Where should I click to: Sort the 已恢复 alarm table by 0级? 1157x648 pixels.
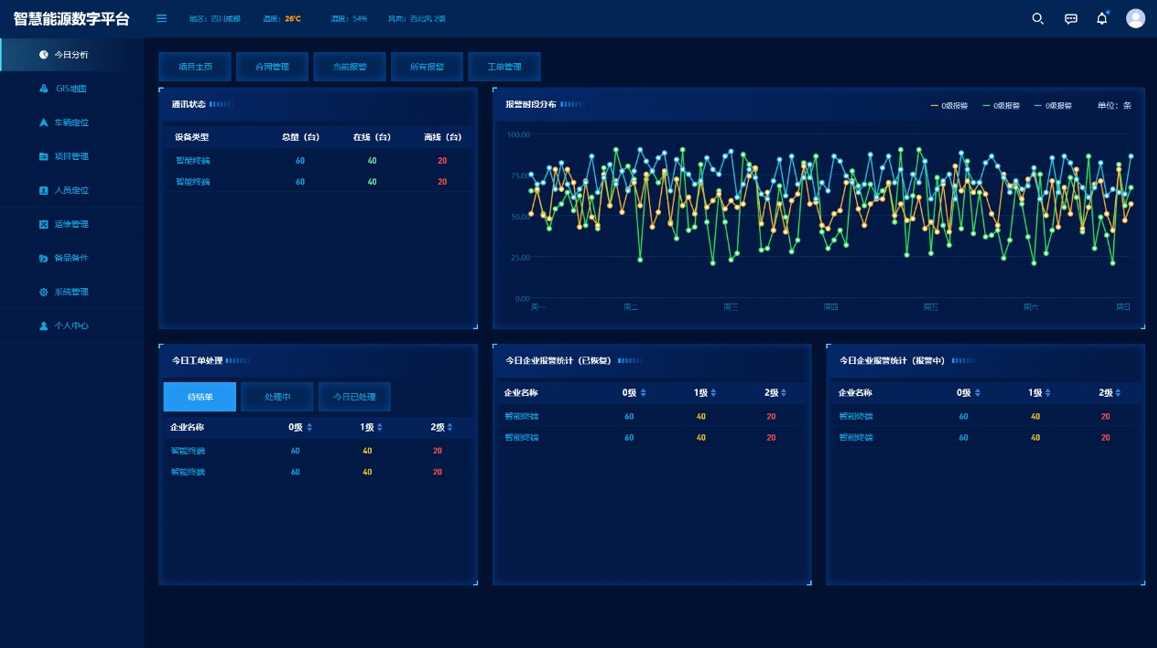pos(643,393)
